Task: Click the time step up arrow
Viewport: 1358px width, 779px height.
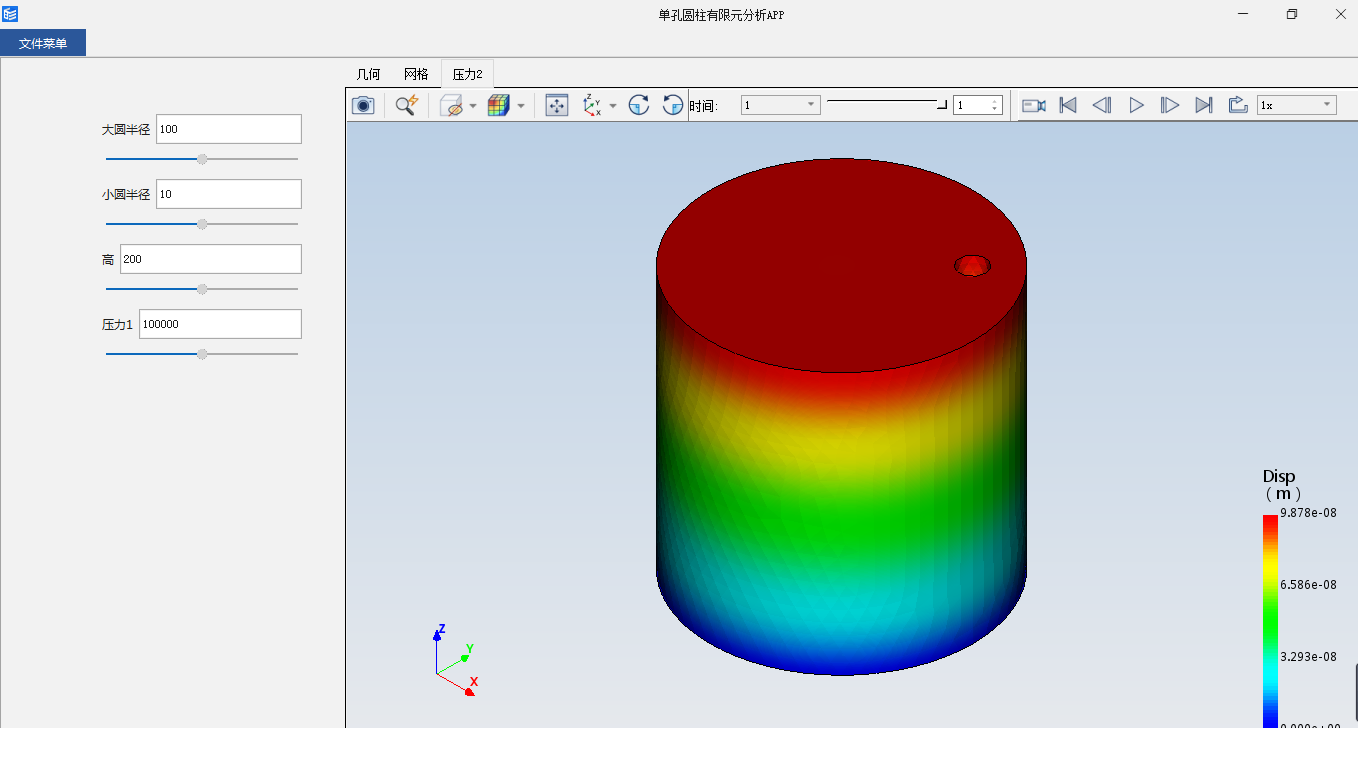Action: 994,101
